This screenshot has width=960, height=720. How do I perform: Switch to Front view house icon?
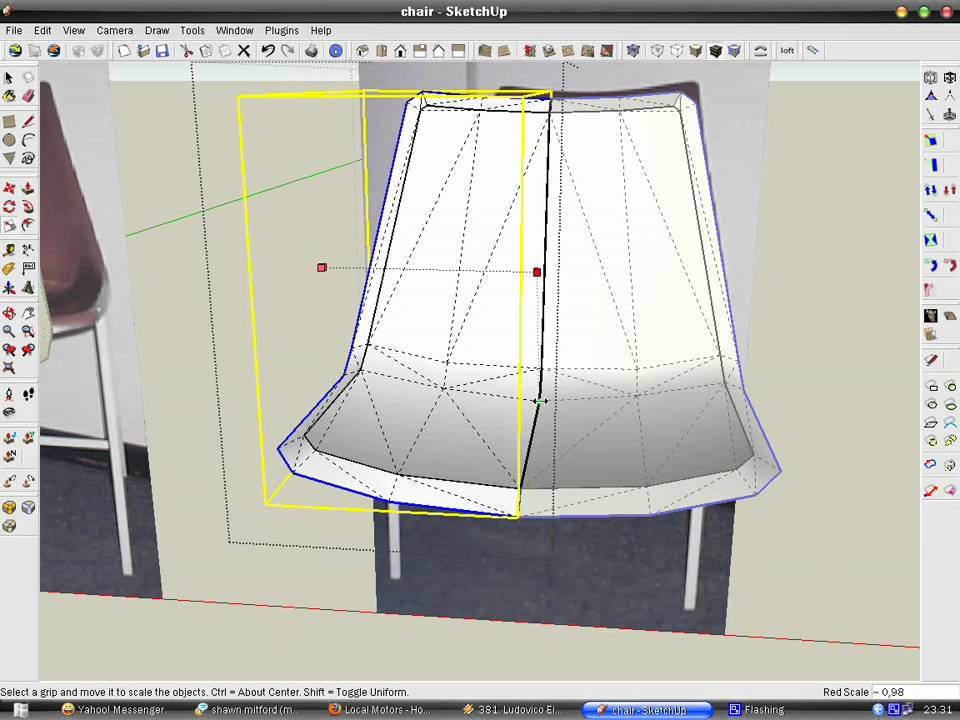[400, 51]
